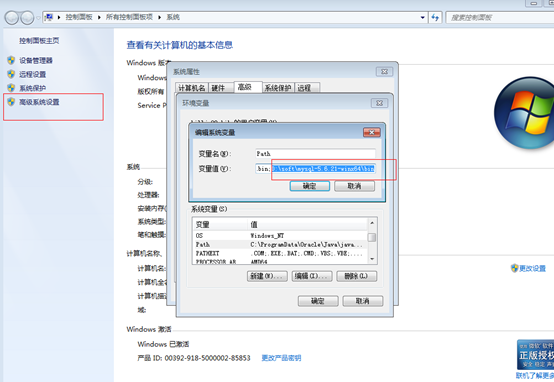Viewport: 554px width, 382px height.
Task: Click shield icon beside 设备管理器
Action: (x=11, y=60)
